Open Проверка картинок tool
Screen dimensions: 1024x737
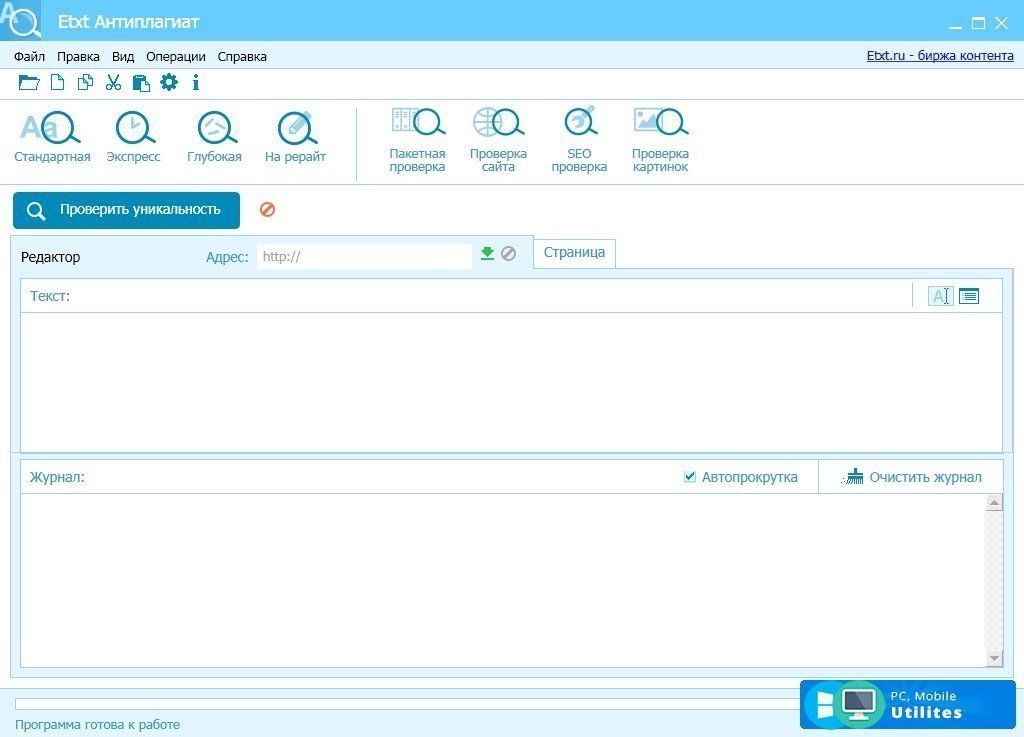[660, 140]
